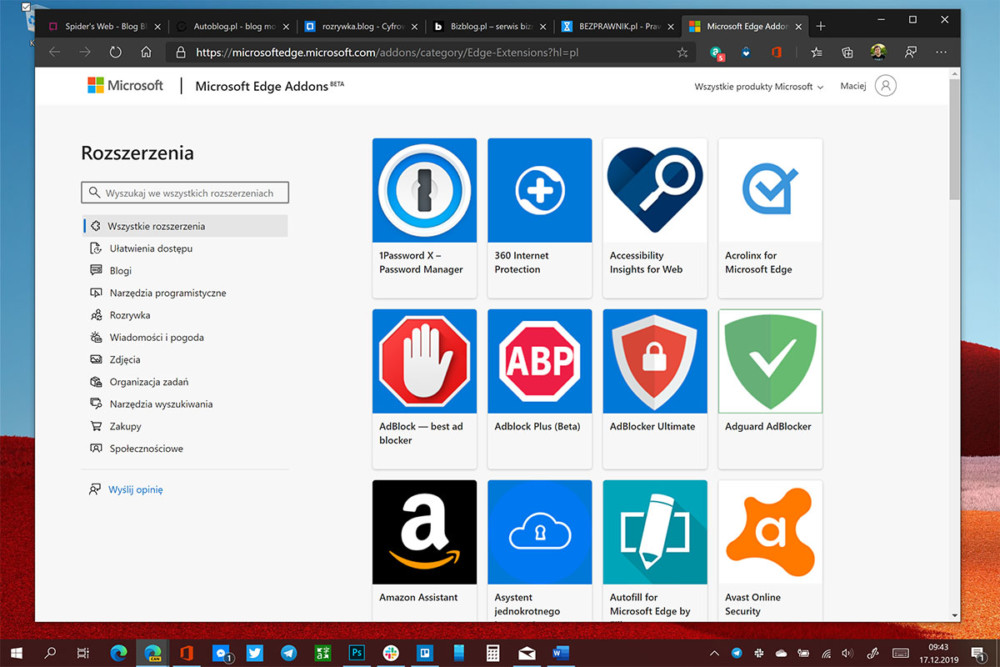Open the Favorites list toolbar icon

(x=816, y=52)
